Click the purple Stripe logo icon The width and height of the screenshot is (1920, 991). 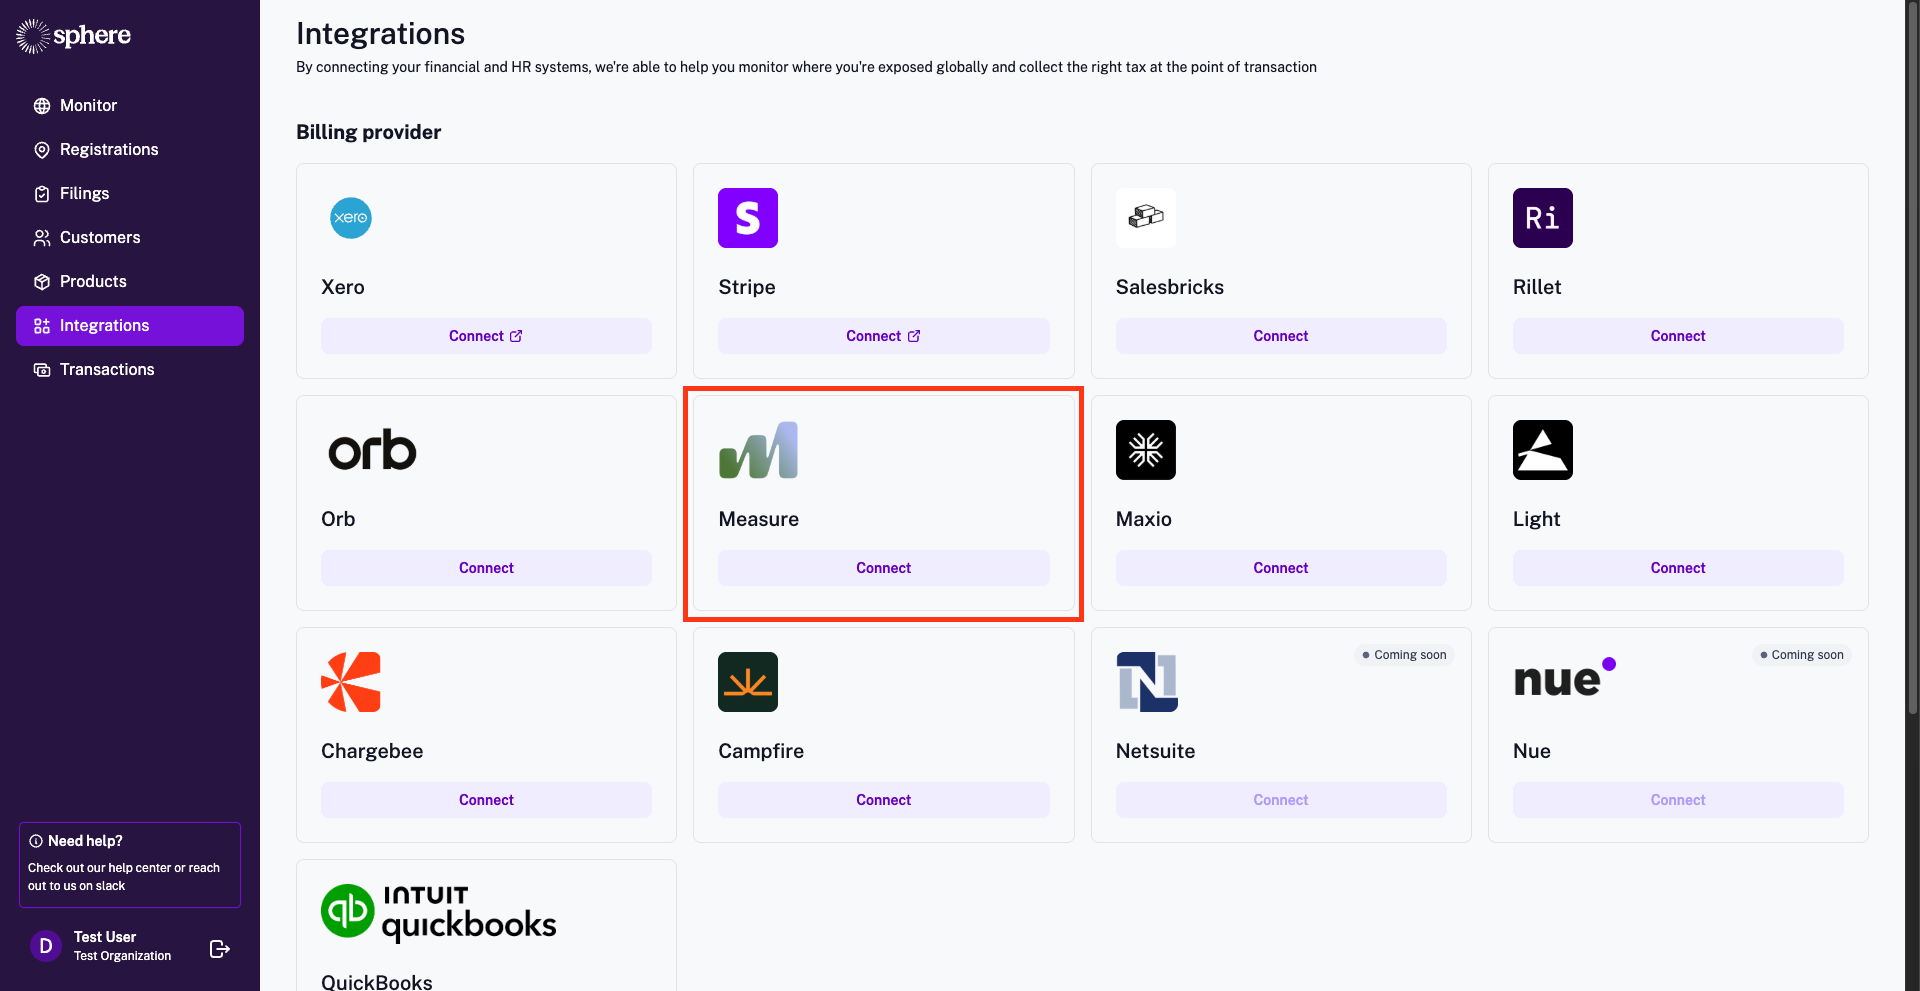(747, 218)
